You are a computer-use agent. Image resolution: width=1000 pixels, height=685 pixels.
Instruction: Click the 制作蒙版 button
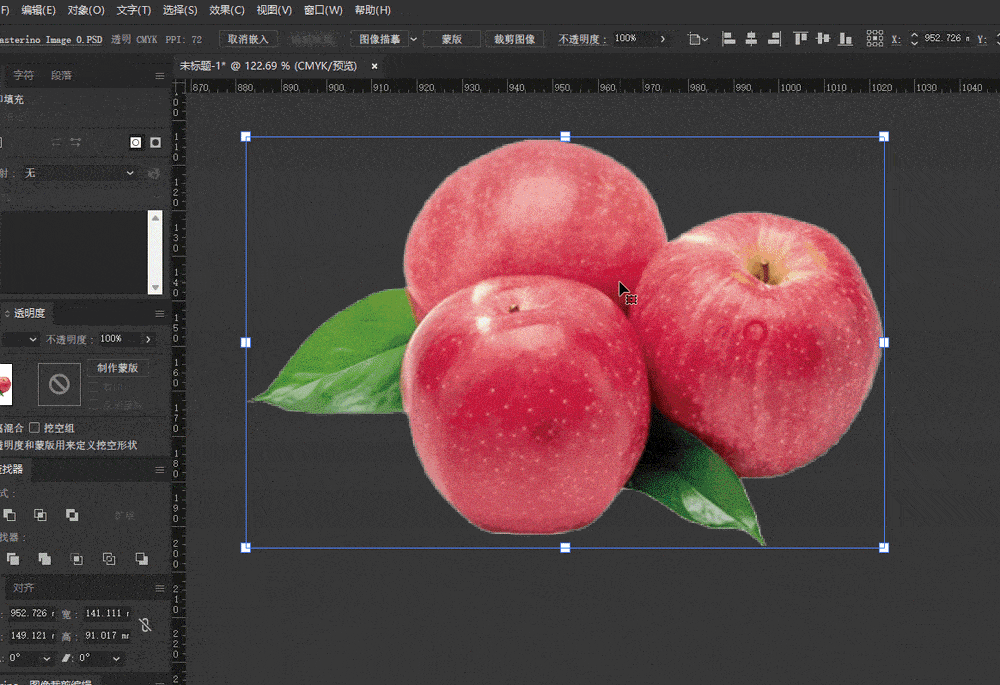tap(117, 368)
